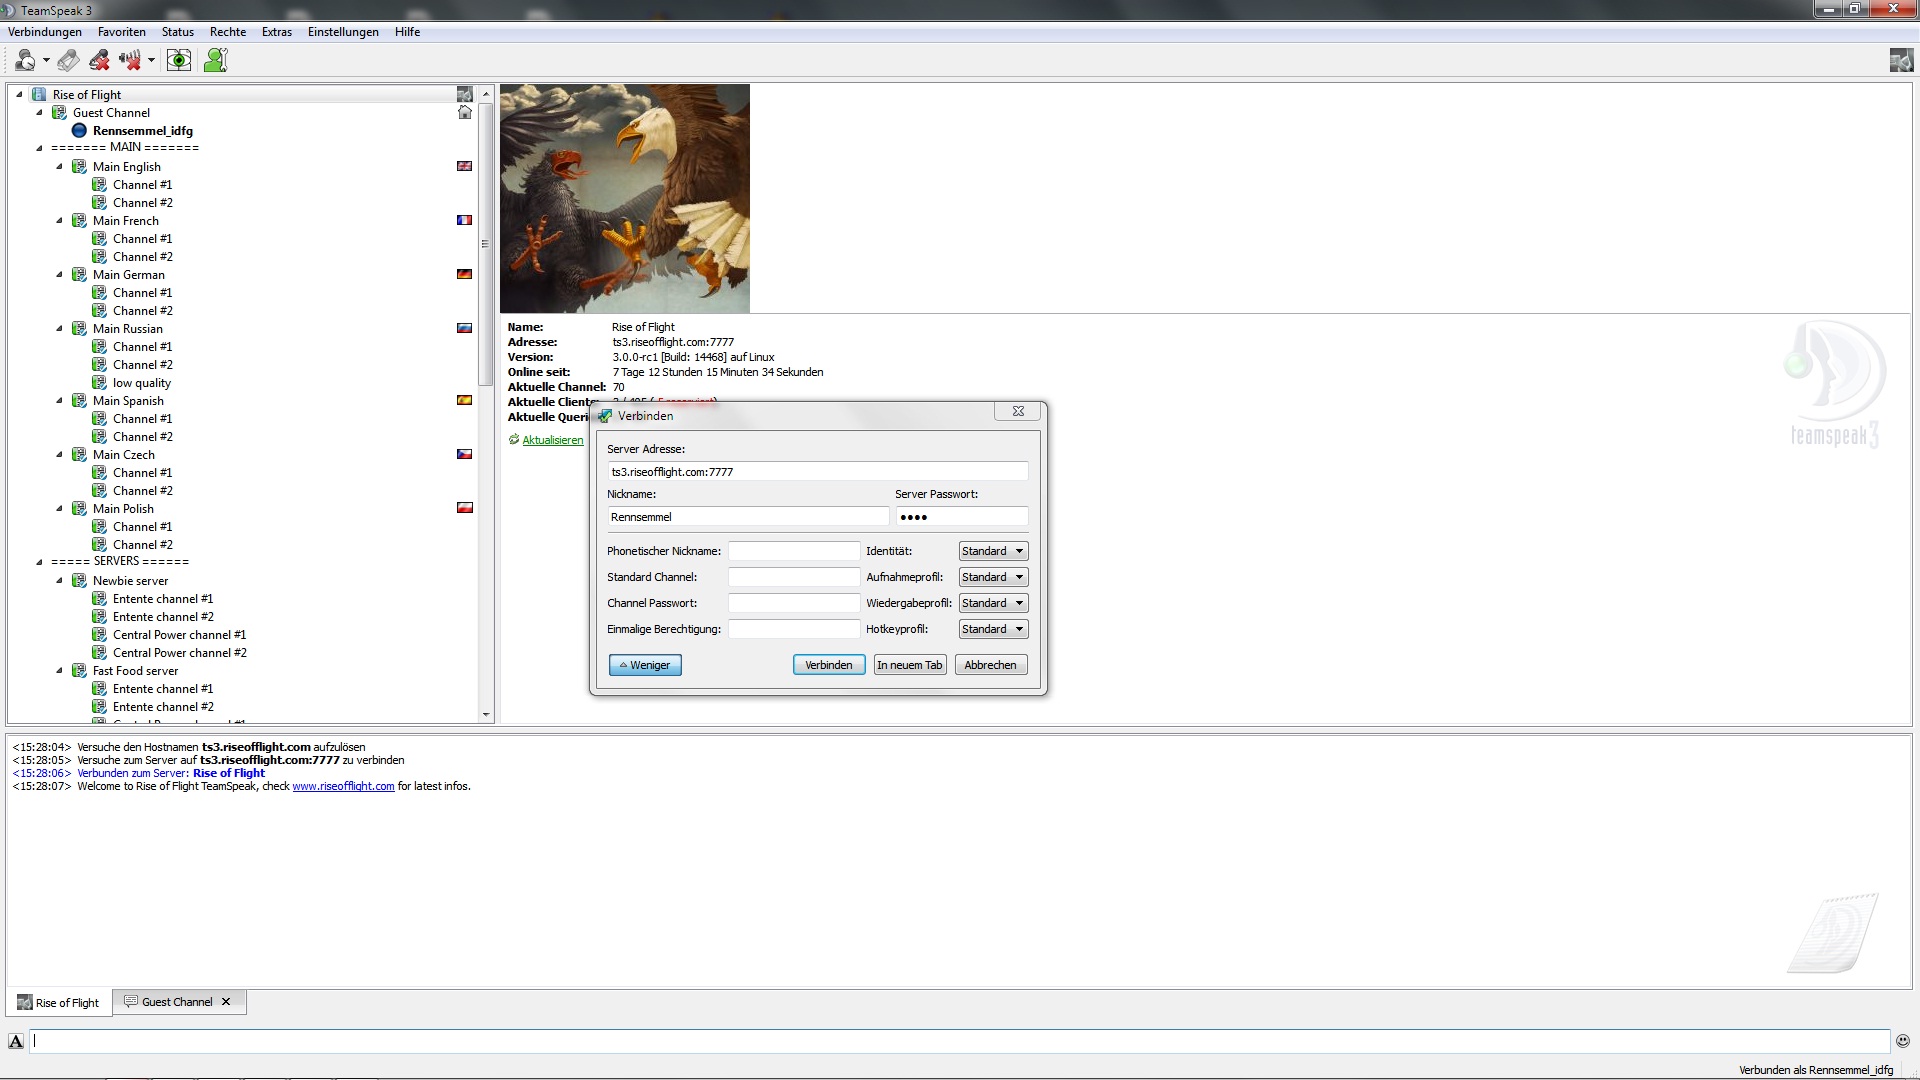Open contacts using the green person icon
The image size is (1920, 1080).
[x=216, y=60]
